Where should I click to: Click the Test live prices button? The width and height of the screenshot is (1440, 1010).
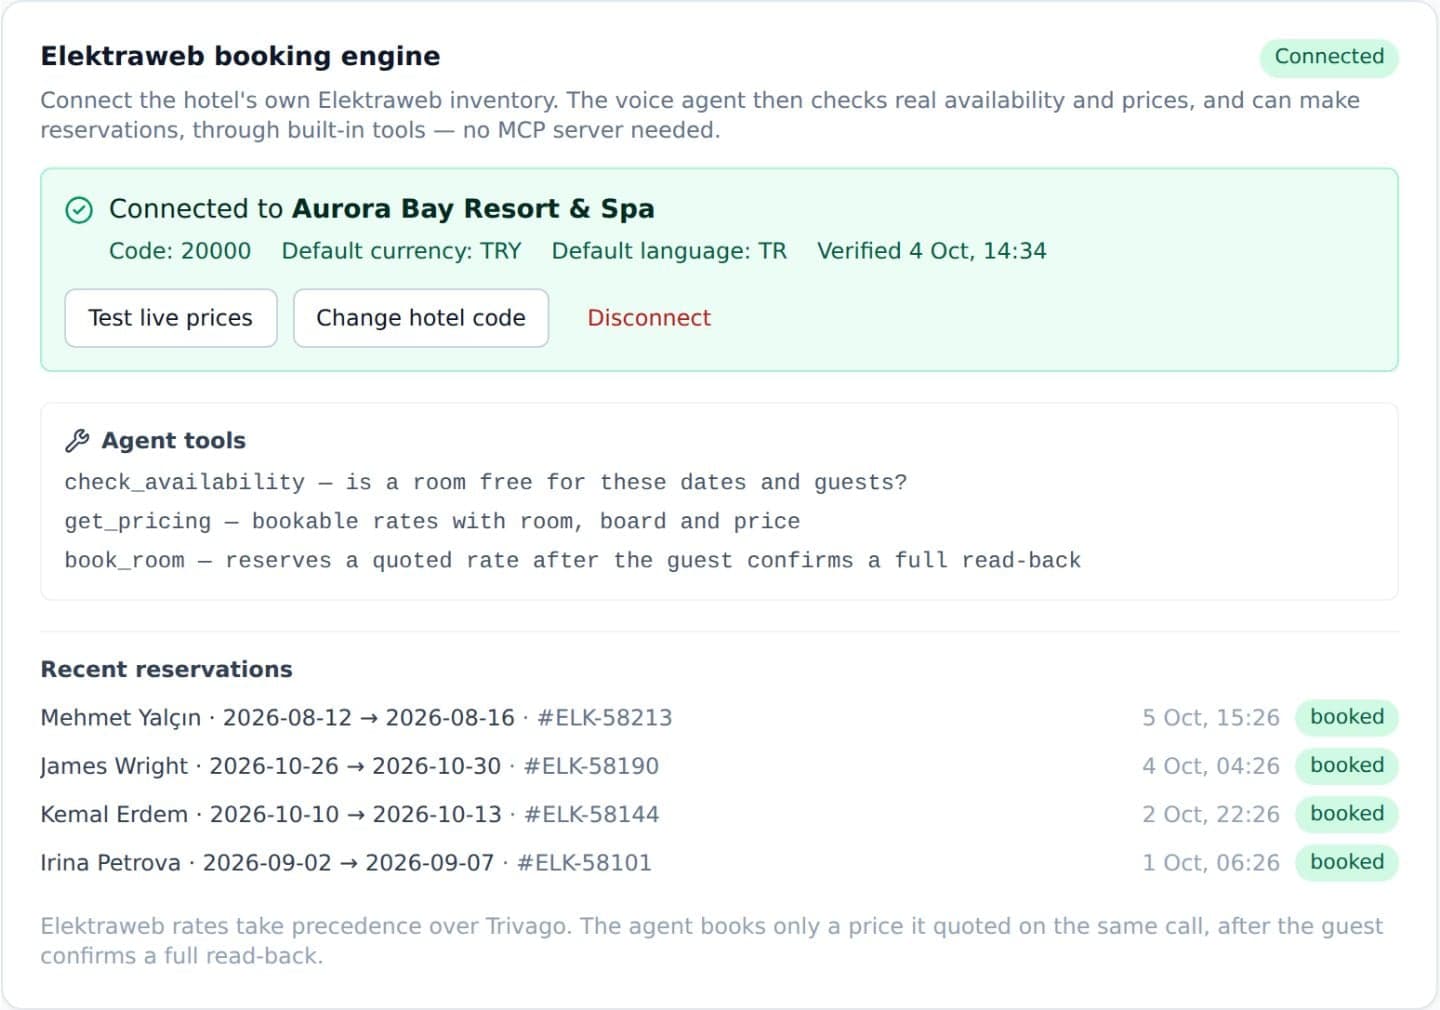tap(171, 318)
